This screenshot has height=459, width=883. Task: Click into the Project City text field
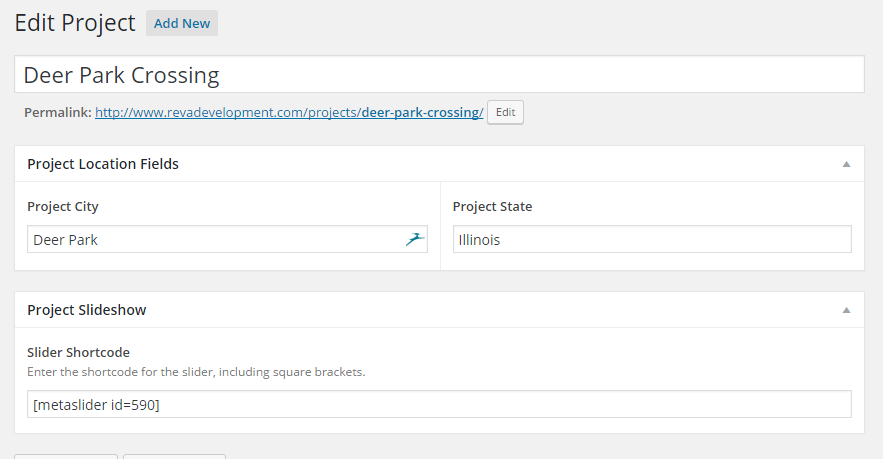click(228, 239)
